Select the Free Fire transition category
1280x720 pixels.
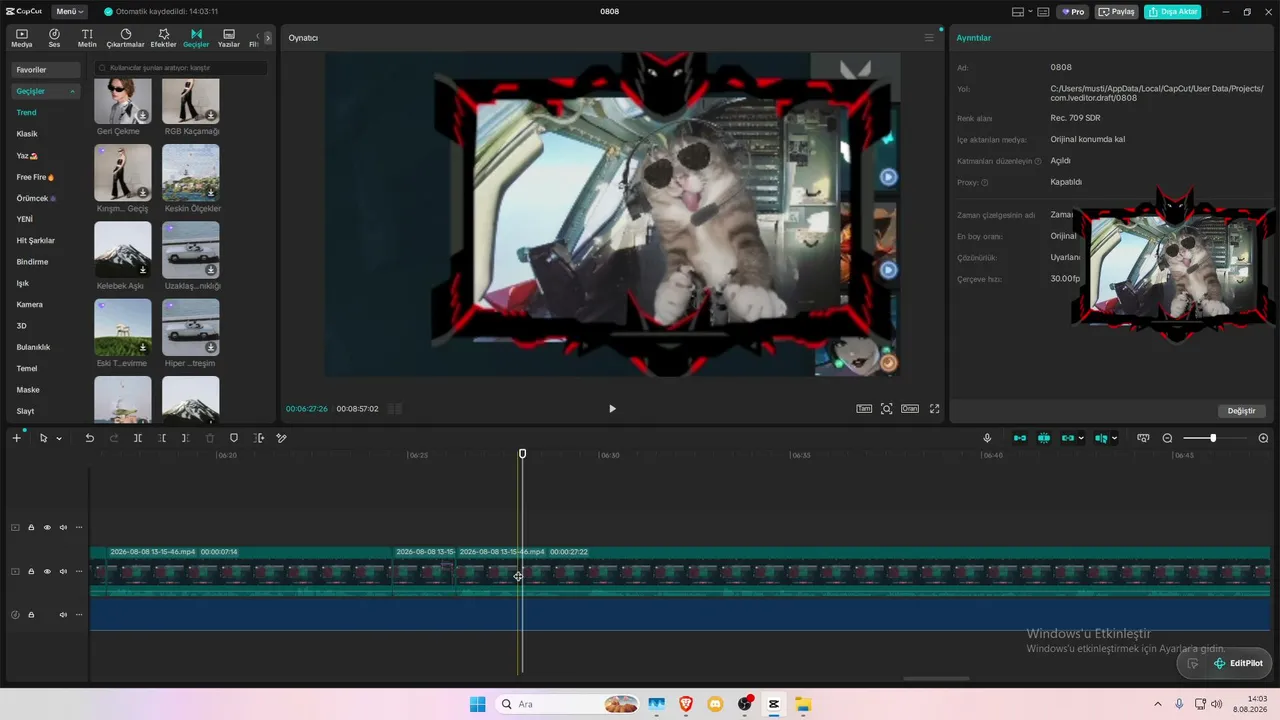[35, 177]
